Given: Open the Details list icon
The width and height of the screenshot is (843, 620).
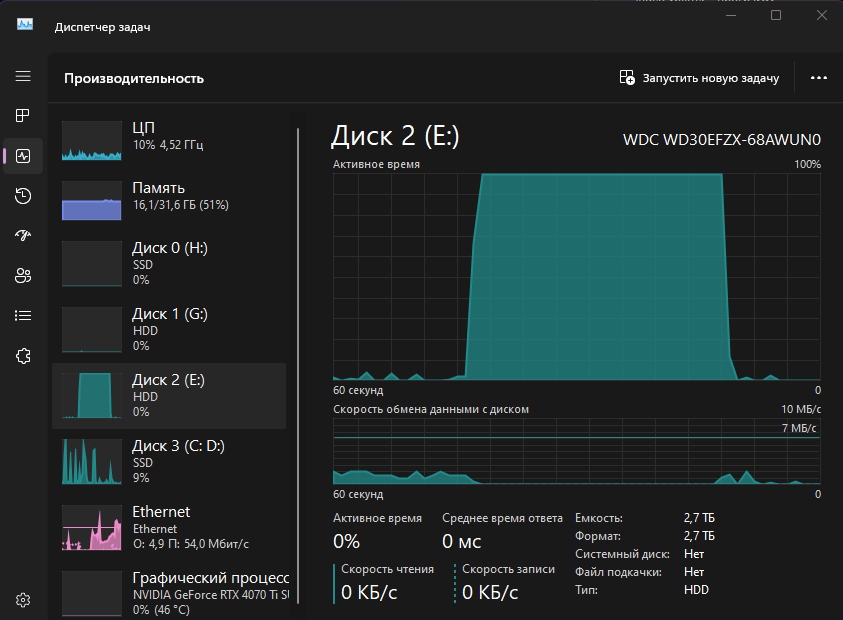Looking at the screenshot, I should click(x=23, y=316).
